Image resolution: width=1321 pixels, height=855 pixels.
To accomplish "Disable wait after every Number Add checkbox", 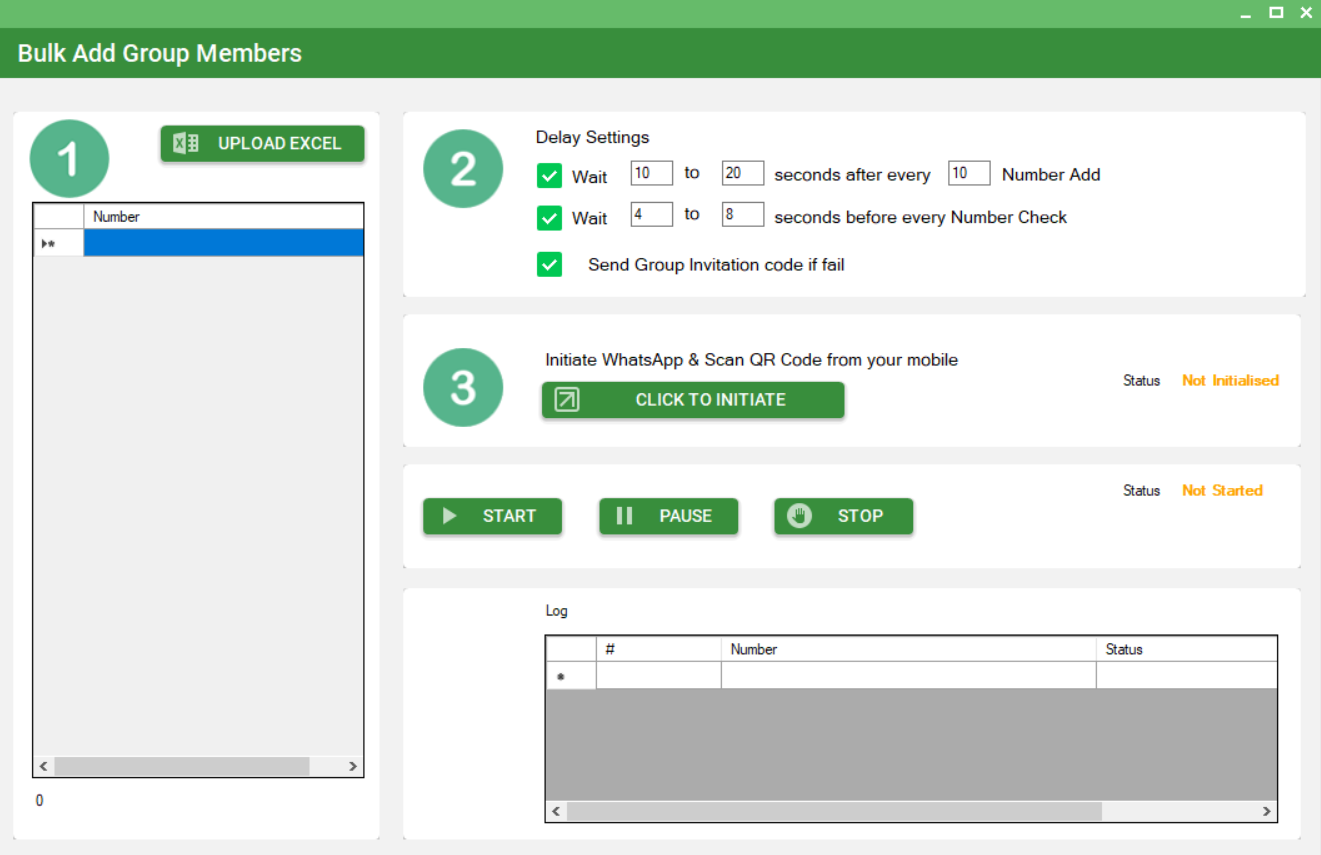I will click(549, 176).
